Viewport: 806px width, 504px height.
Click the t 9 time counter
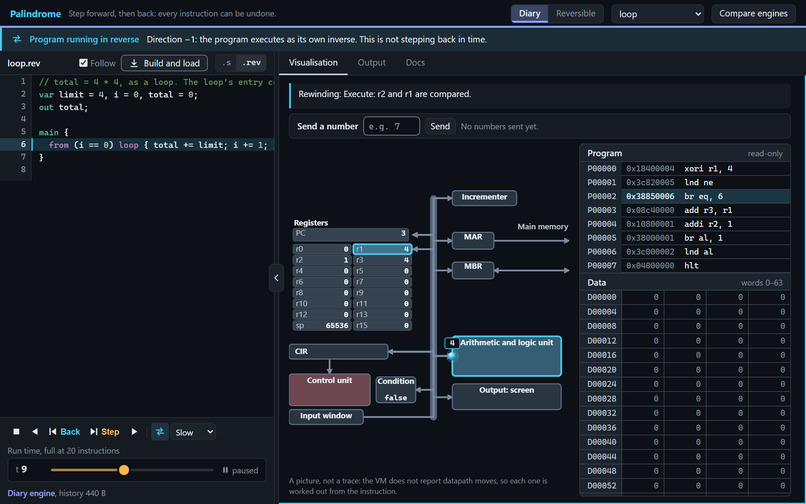[22, 470]
